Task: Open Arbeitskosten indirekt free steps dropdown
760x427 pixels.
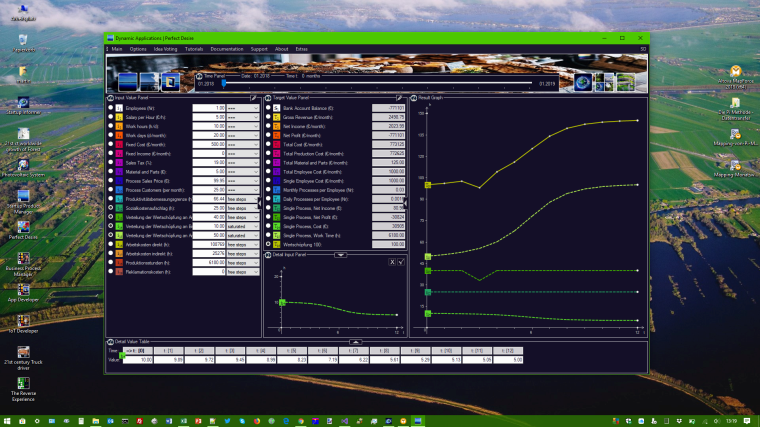Action: (x=243, y=253)
